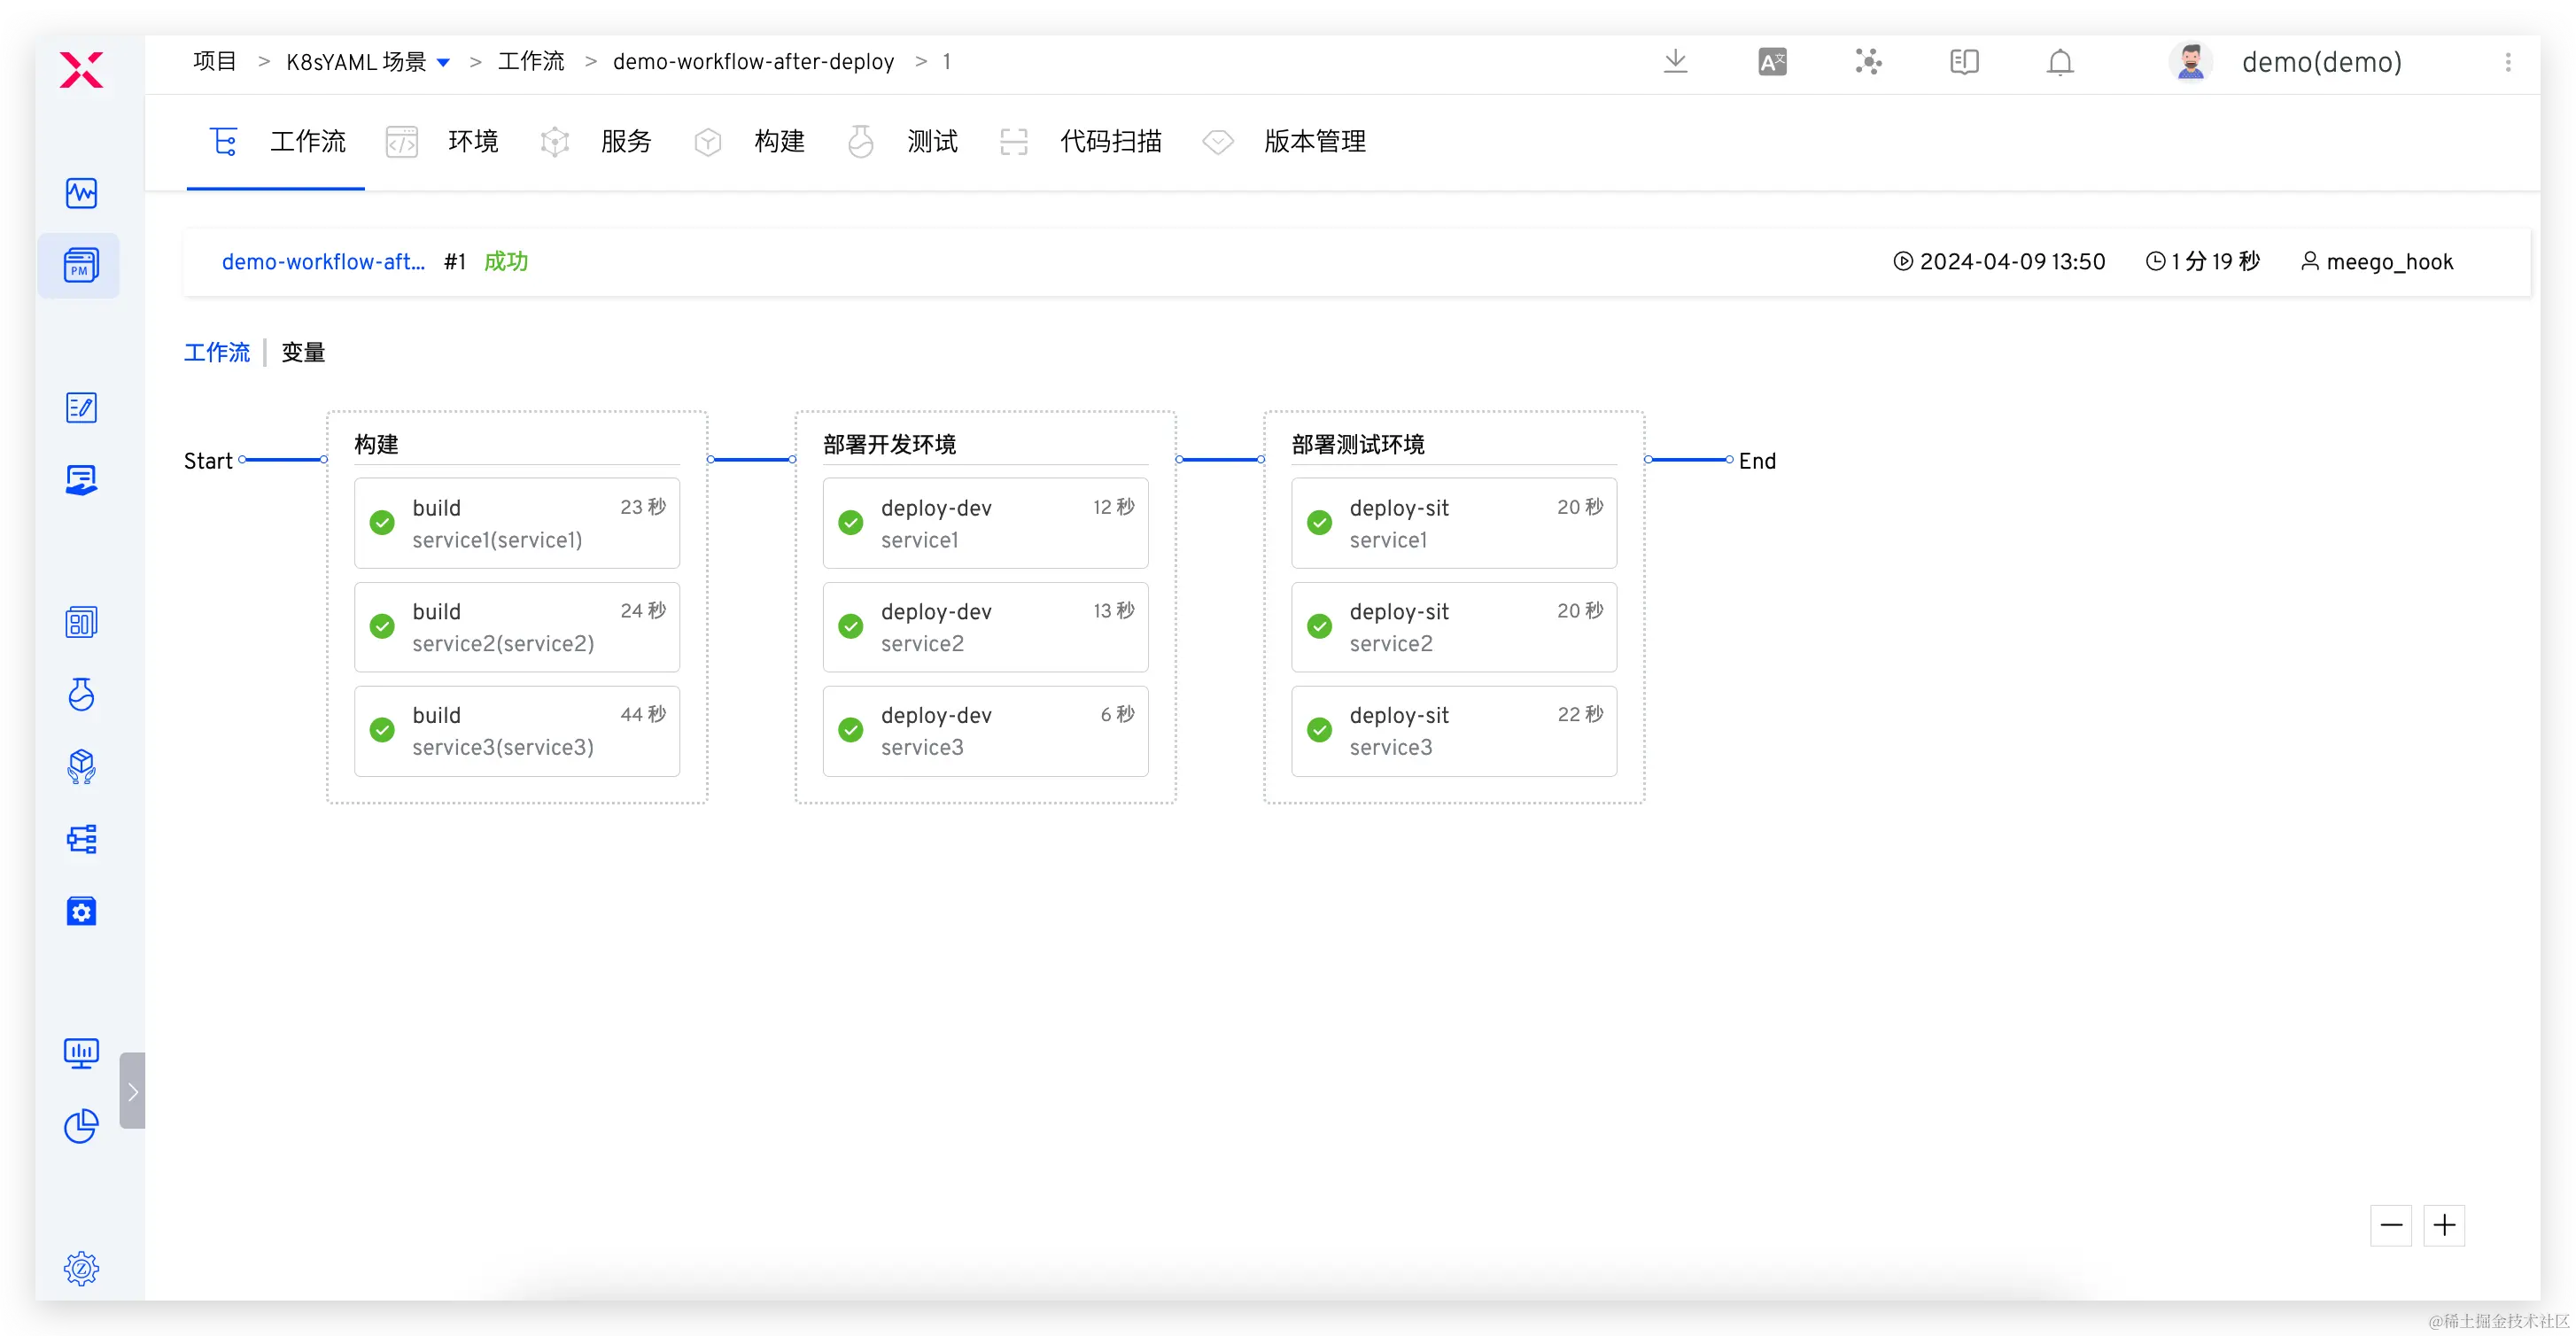
Task: Open the notification bell
Action: click(x=2059, y=62)
